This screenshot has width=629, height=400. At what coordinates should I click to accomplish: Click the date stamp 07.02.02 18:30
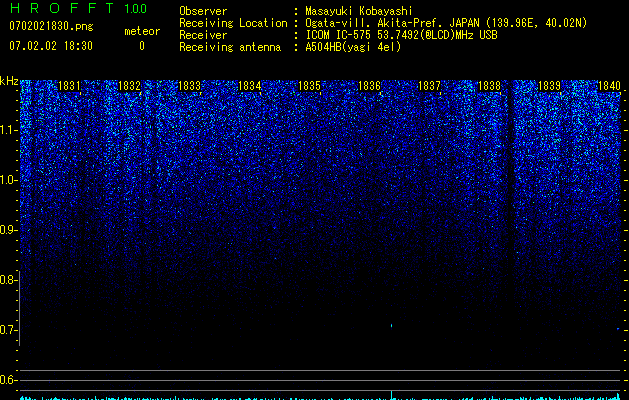51,46
